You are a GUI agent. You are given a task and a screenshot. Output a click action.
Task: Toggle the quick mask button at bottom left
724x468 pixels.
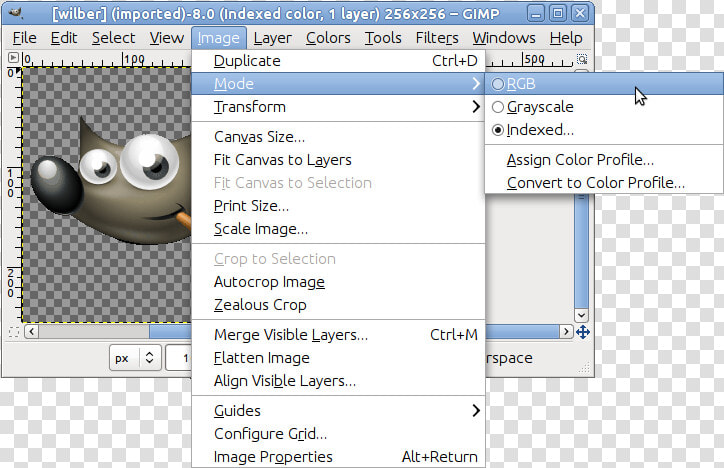(x=14, y=332)
